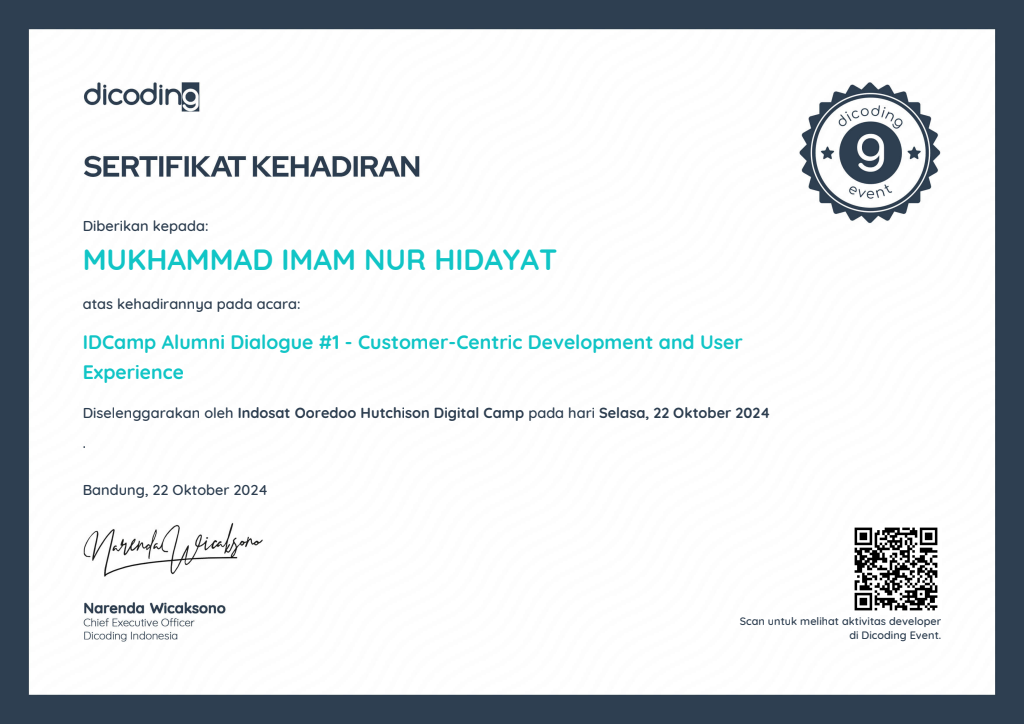Click the heading 'SERTIFIKAT KEHADIRAN'

251,167
